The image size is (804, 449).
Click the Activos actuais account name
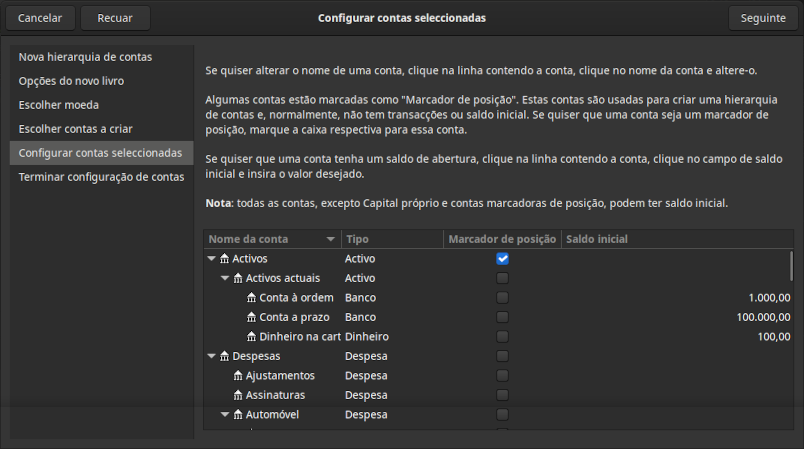tap(283, 278)
